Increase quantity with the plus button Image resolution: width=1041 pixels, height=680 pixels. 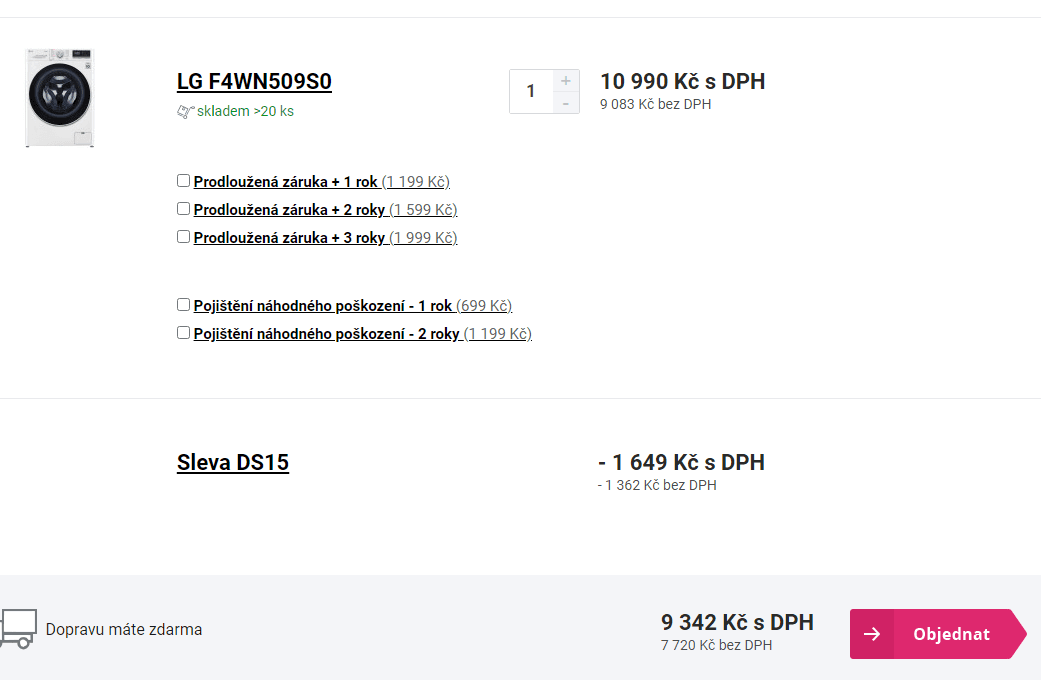click(x=566, y=80)
